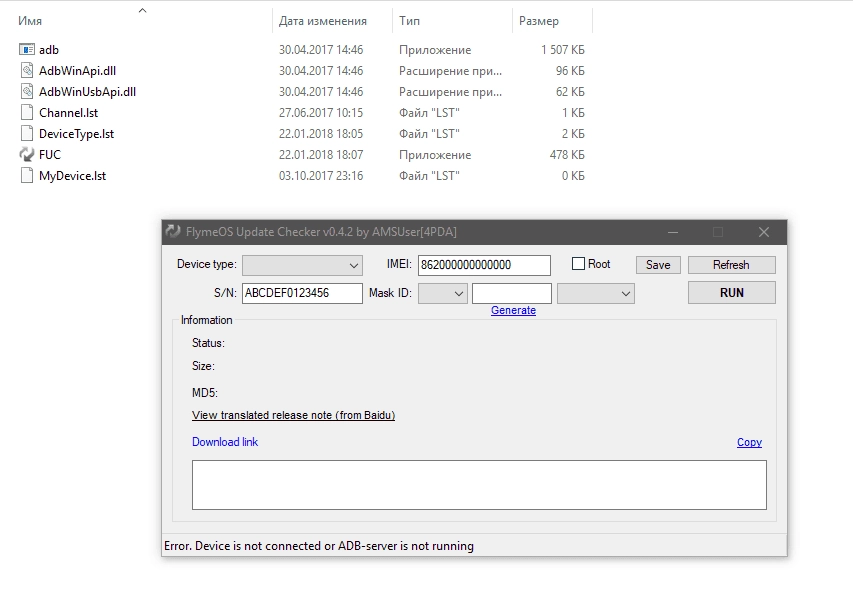Click the Generate link

pyautogui.click(x=513, y=310)
